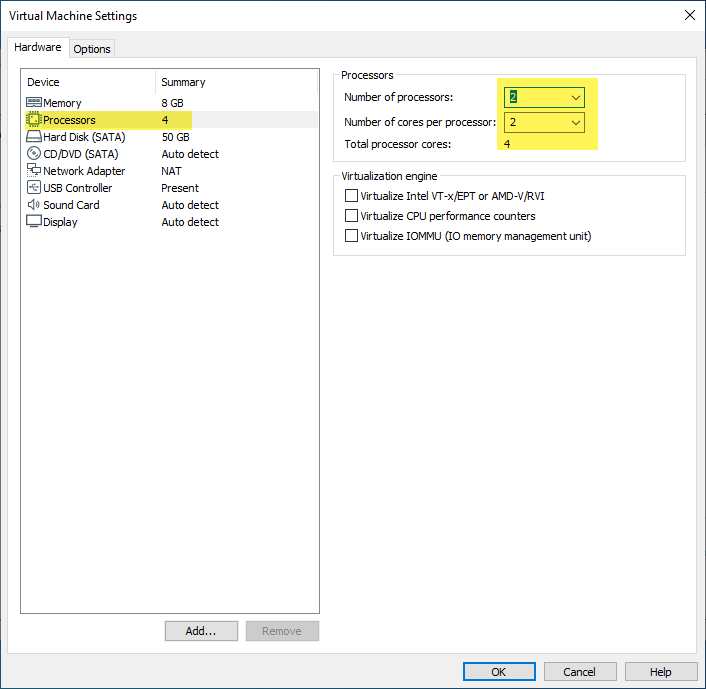Click the Sound Card speaker icon

point(33,205)
